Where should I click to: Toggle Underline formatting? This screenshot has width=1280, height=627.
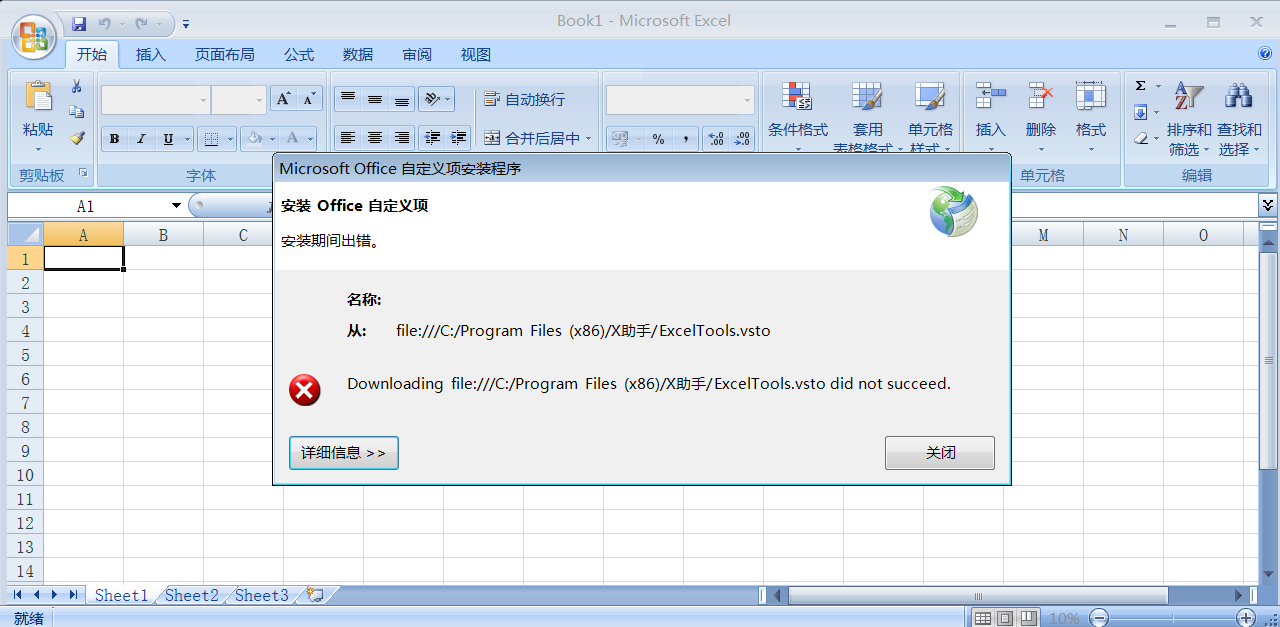[x=167, y=139]
